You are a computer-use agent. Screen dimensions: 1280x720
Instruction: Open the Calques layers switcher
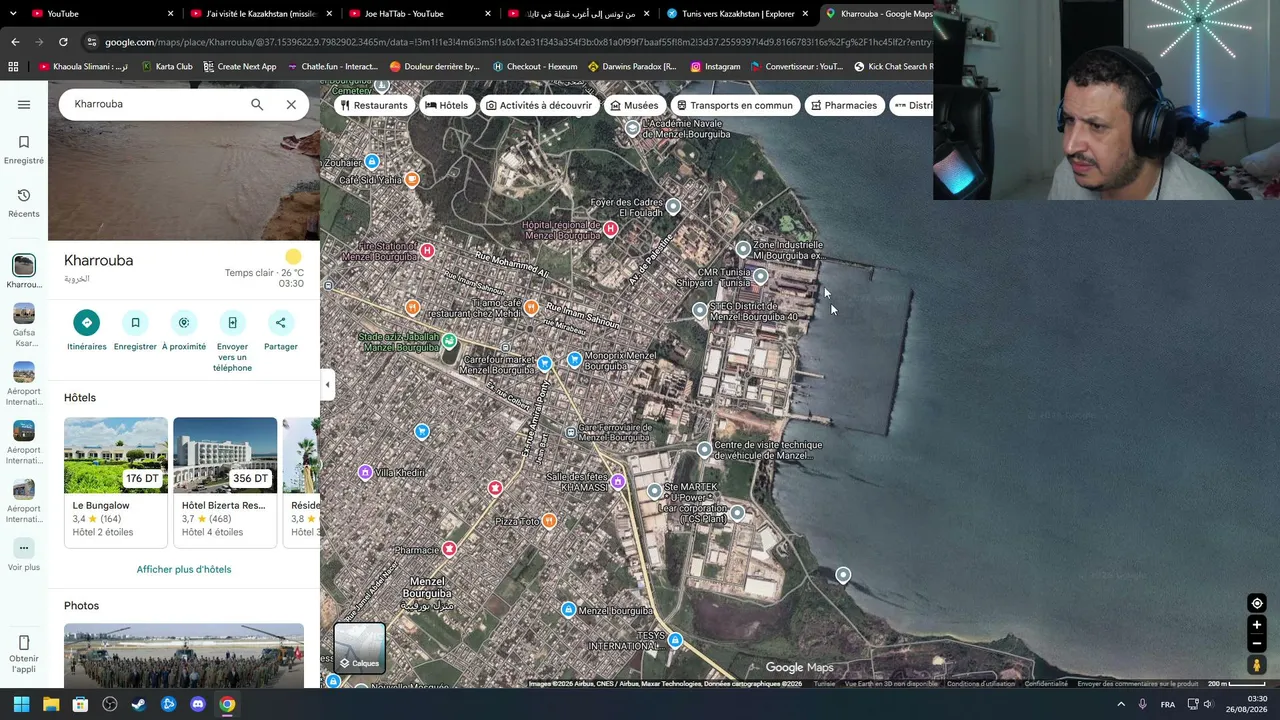pos(359,648)
